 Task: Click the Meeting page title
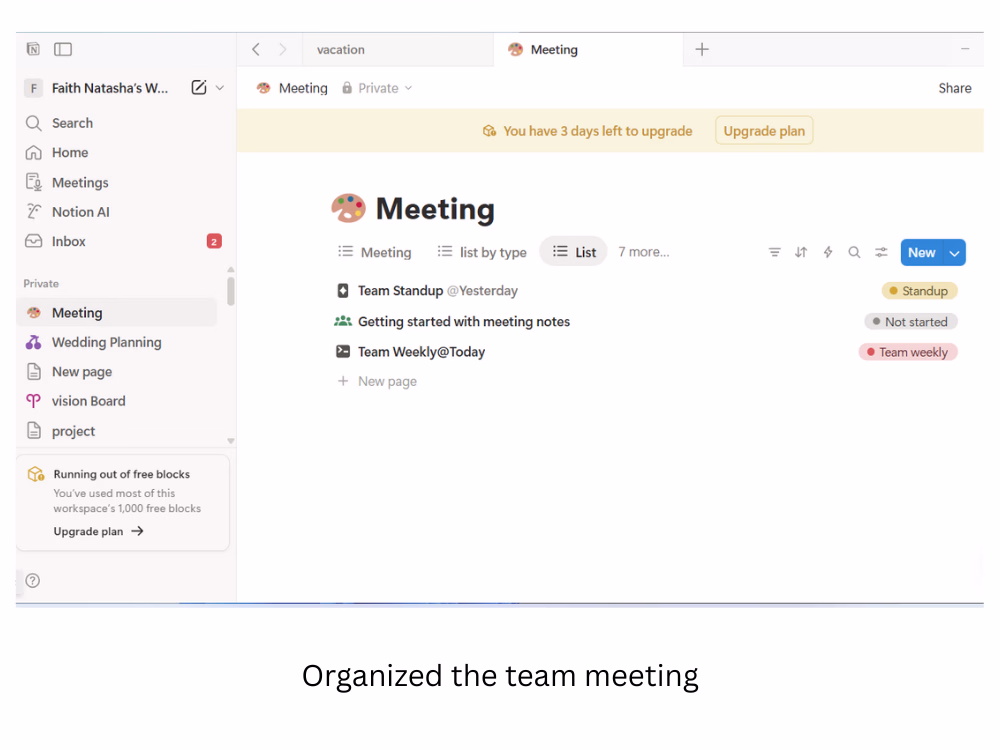click(x=436, y=209)
